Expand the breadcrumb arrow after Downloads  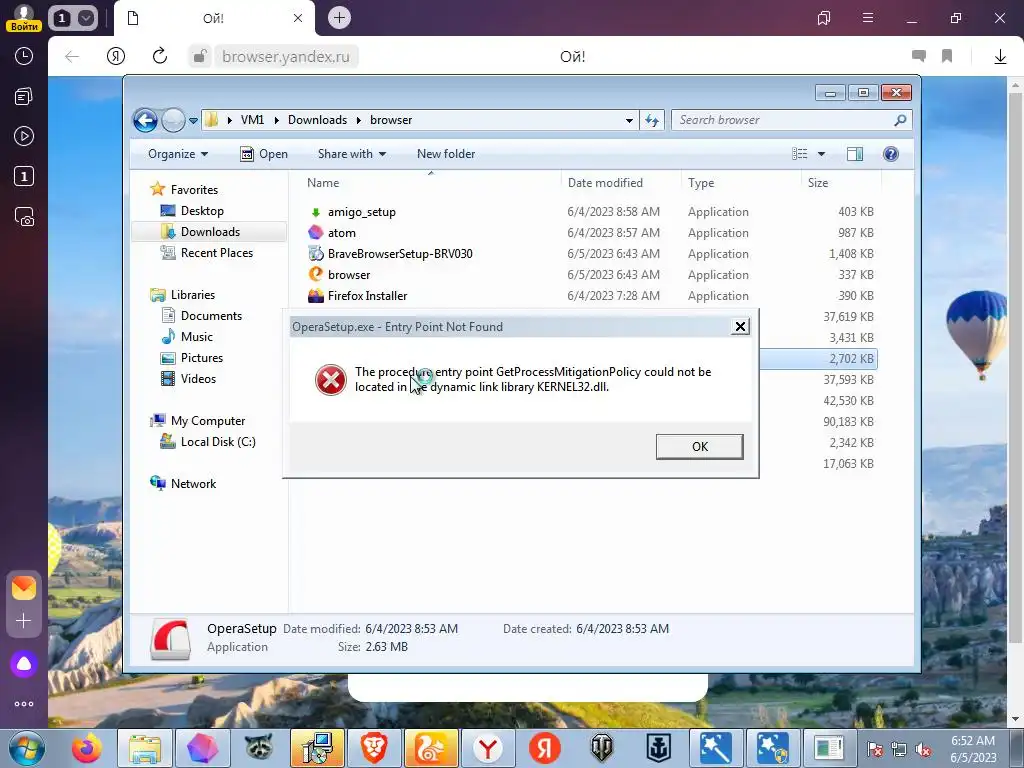point(359,120)
